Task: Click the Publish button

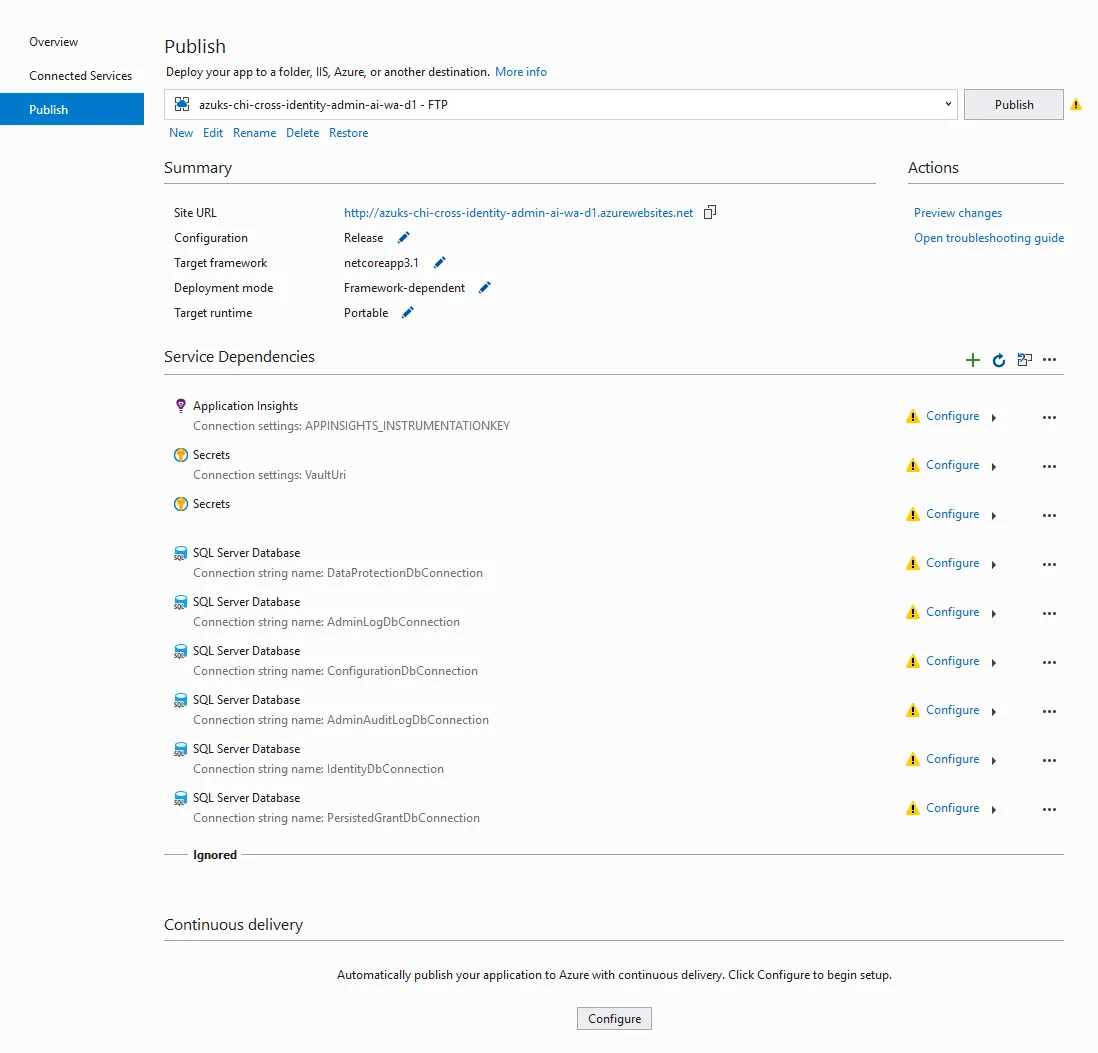Action: coord(1013,104)
